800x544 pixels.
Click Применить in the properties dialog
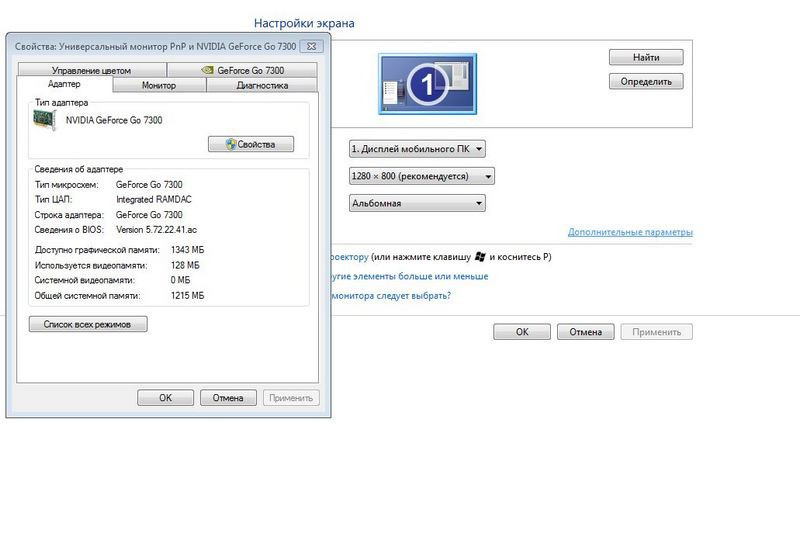tap(291, 398)
